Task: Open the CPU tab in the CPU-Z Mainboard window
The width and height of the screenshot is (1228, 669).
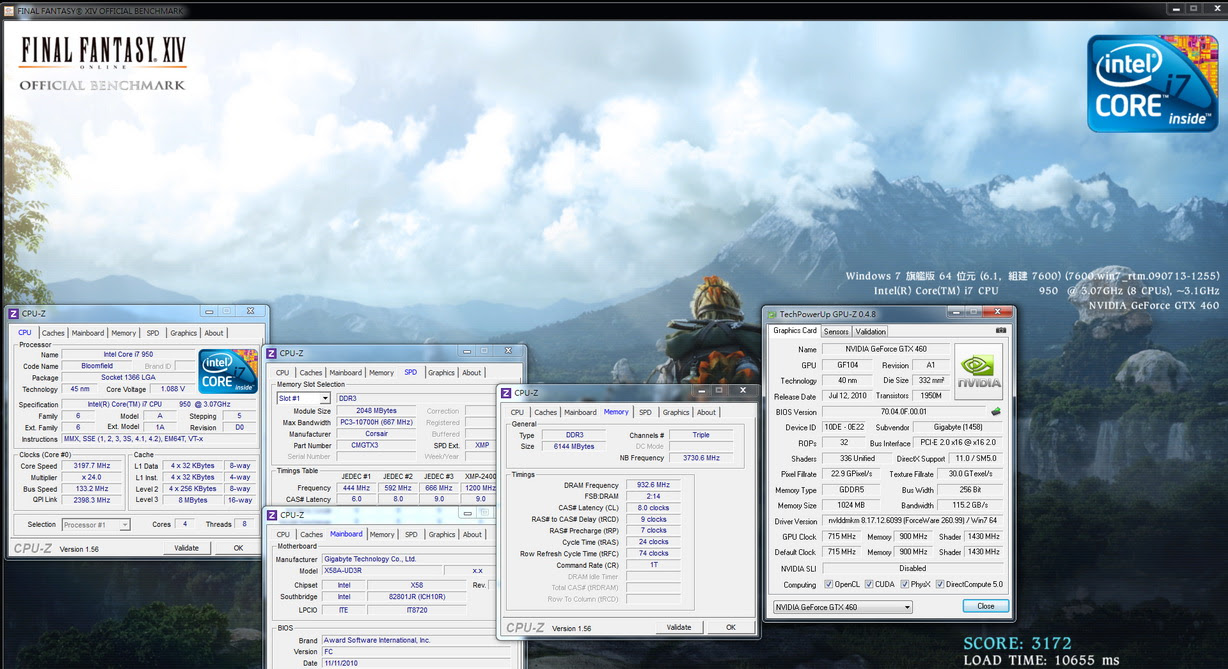Action: pos(283,535)
